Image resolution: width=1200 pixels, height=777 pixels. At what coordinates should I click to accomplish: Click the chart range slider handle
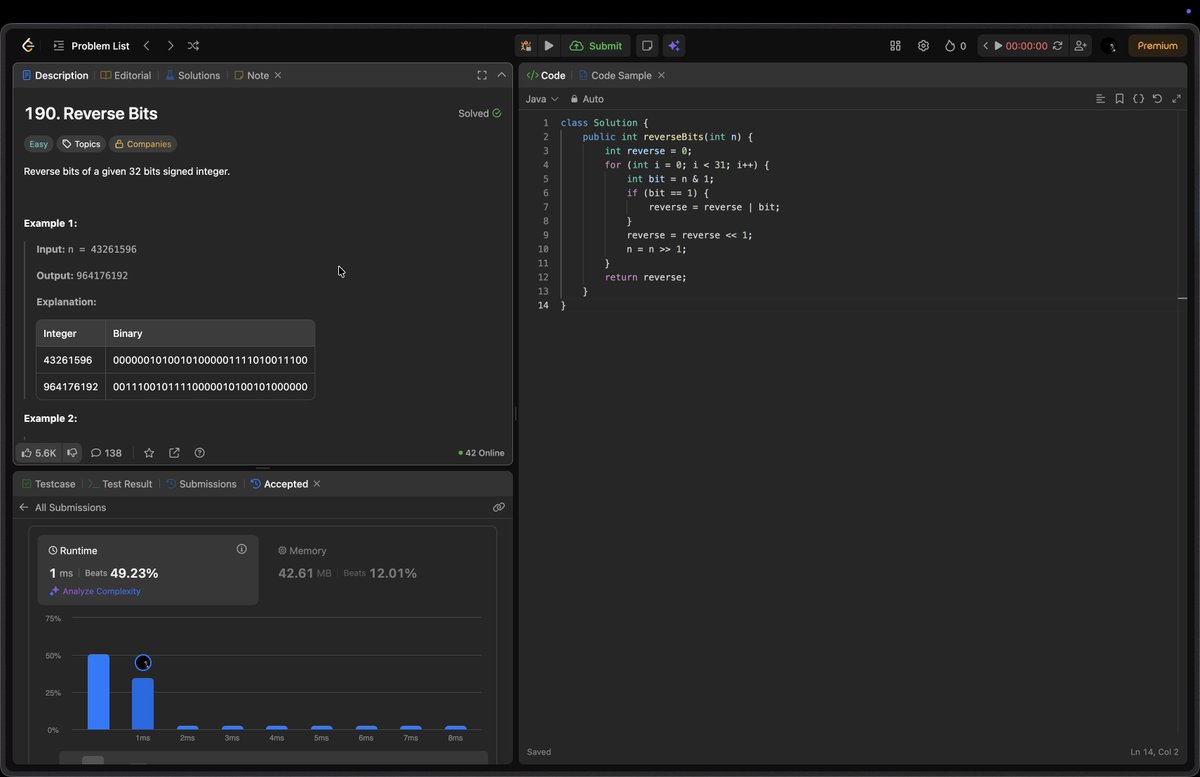92,762
